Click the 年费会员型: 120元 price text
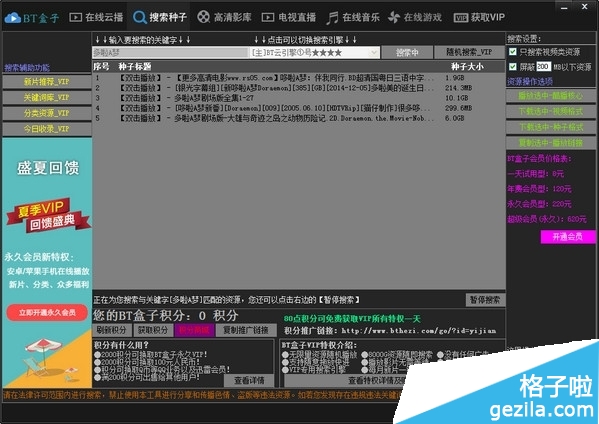This screenshot has height=424, width=599. pyautogui.click(x=539, y=189)
